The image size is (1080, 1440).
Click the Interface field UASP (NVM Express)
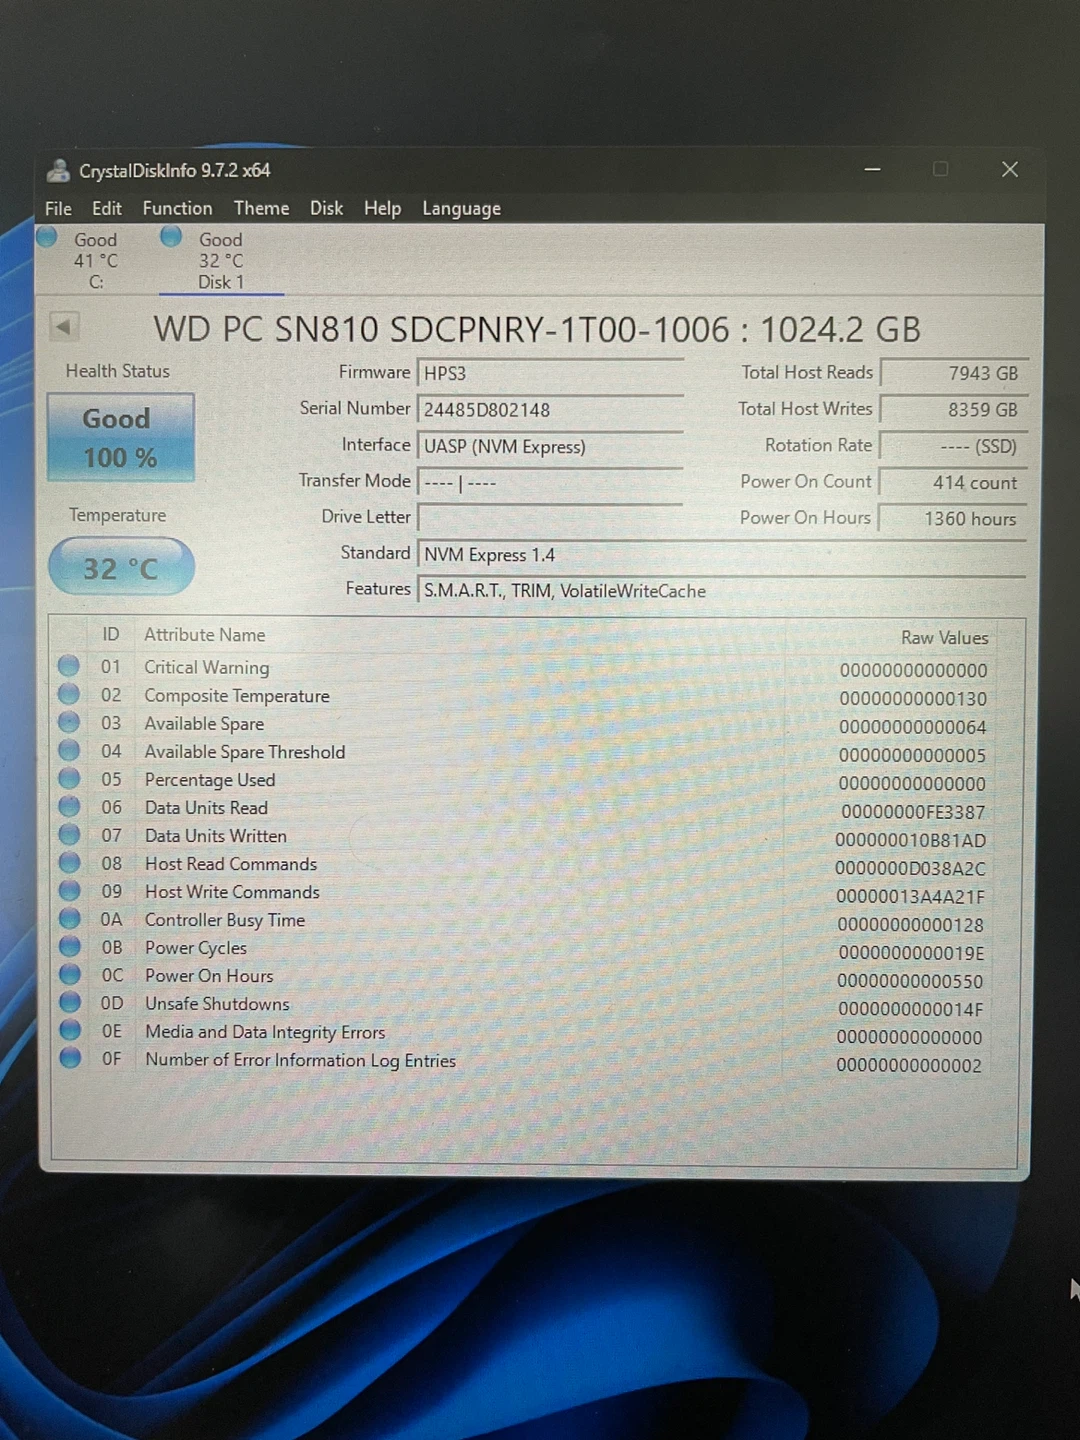tap(550, 446)
